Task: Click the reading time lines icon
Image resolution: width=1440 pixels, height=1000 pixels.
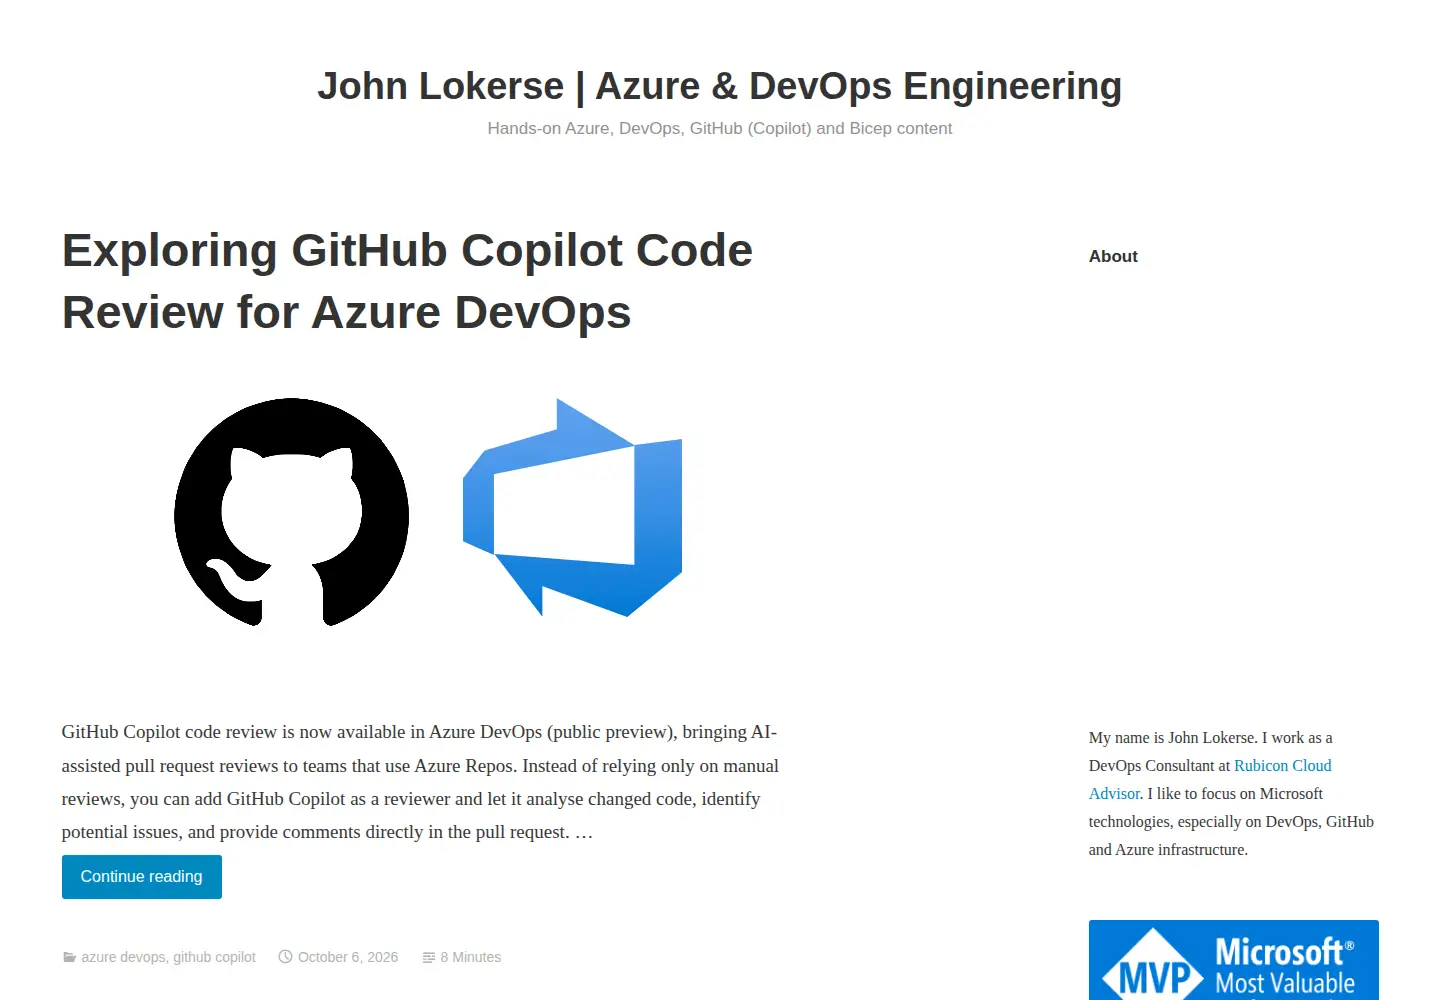Action: 429,957
